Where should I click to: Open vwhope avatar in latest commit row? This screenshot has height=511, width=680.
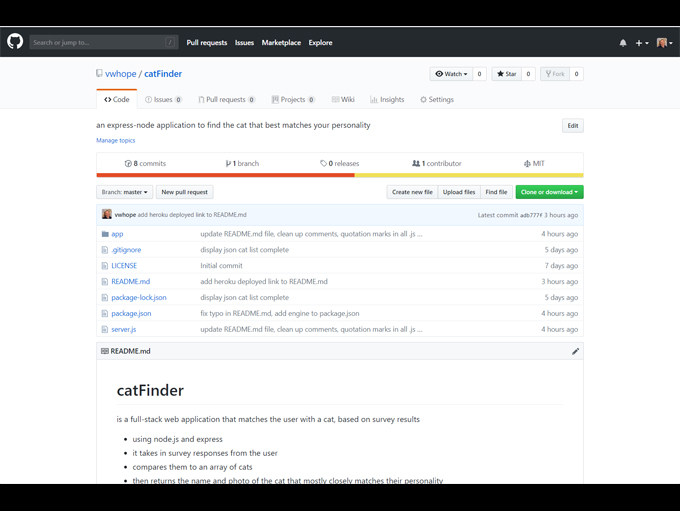(107, 214)
